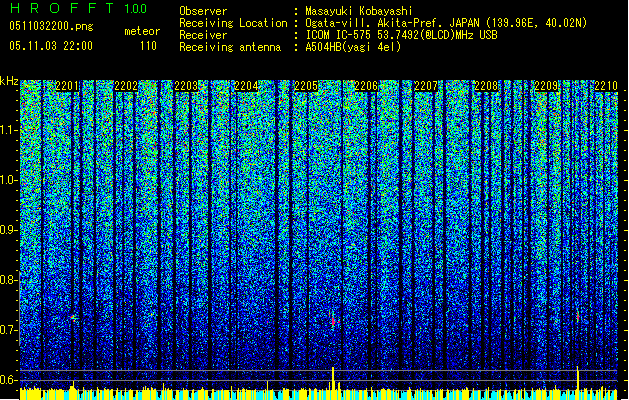
Task: Click the 2210 time marker
Action: (x=606, y=86)
